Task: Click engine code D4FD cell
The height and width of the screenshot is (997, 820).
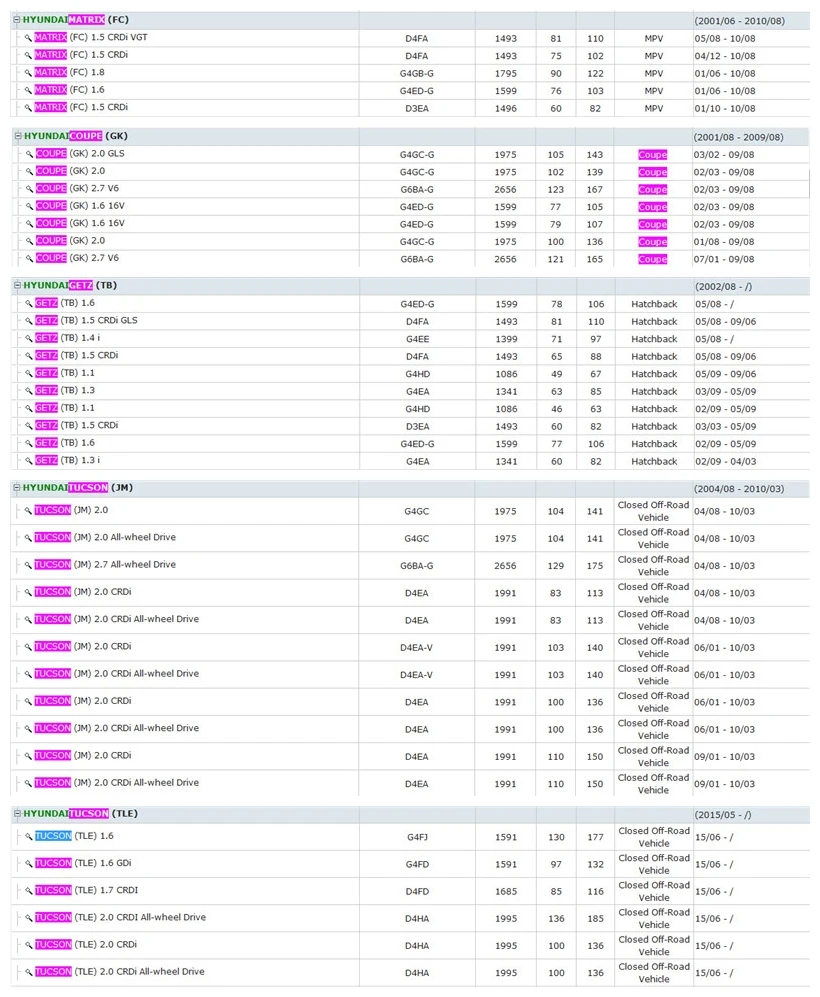Action: (x=417, y=891)
